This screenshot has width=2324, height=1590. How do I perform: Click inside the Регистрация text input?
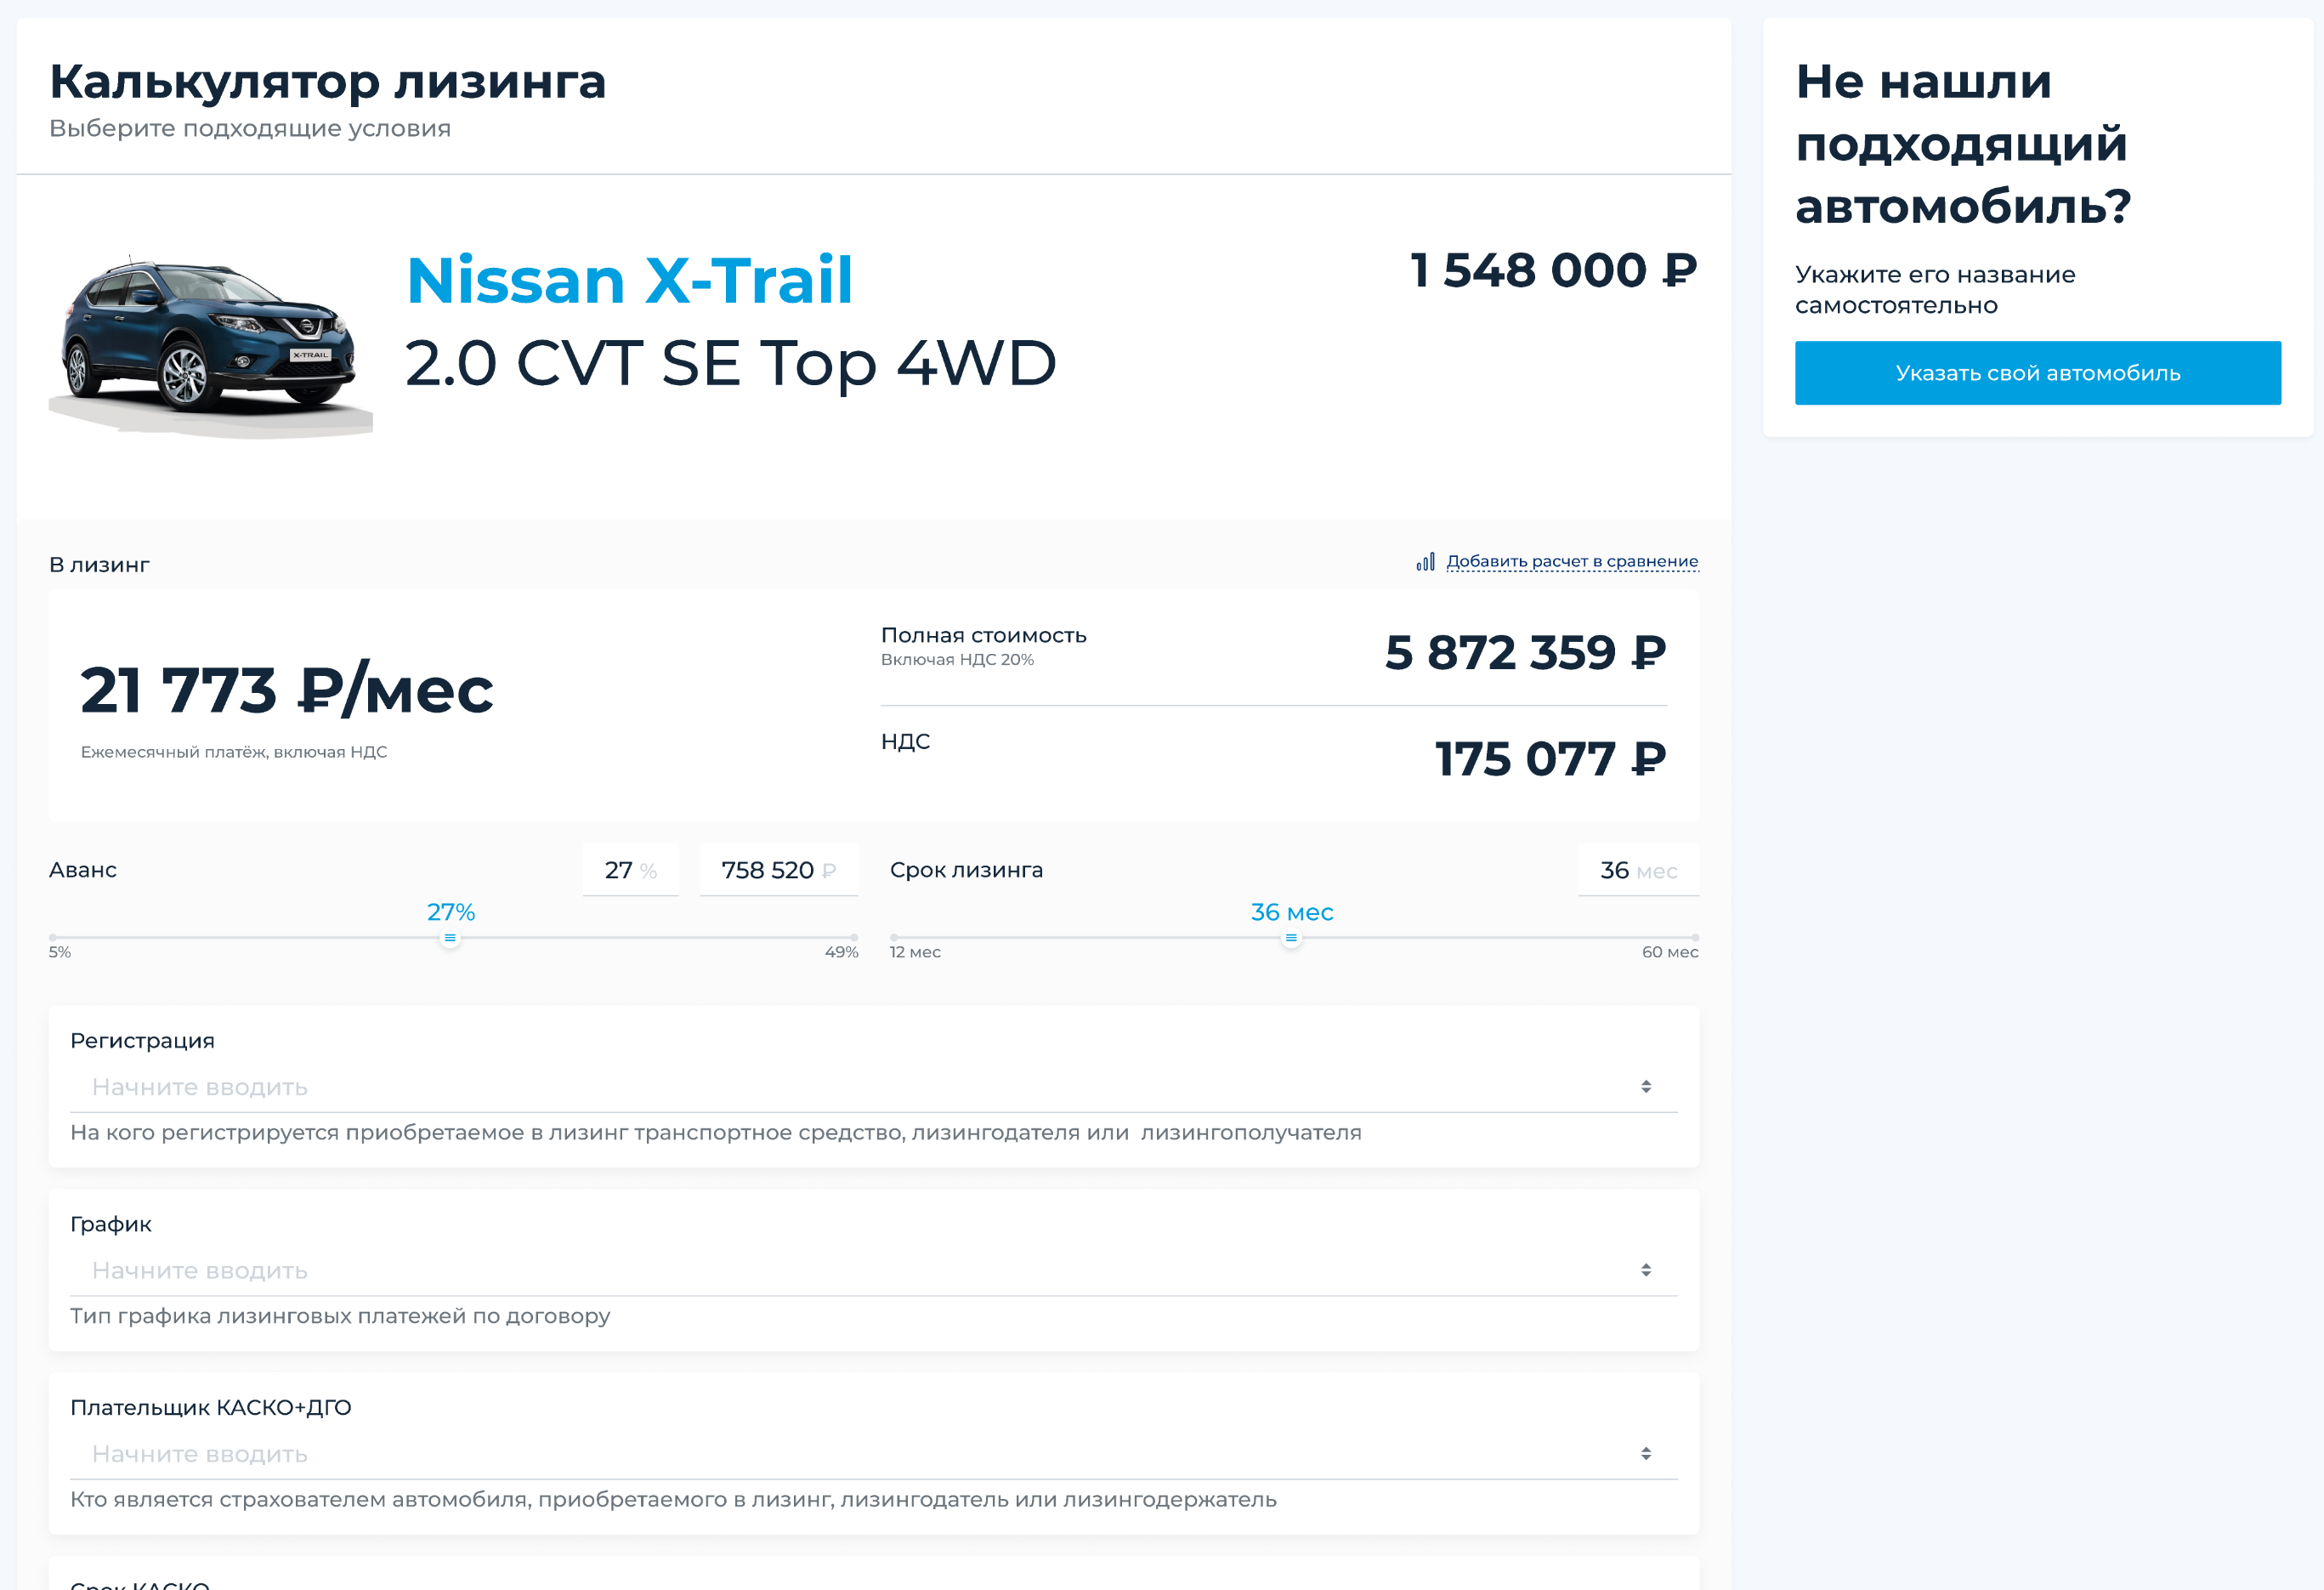[x=800, y=1087]
